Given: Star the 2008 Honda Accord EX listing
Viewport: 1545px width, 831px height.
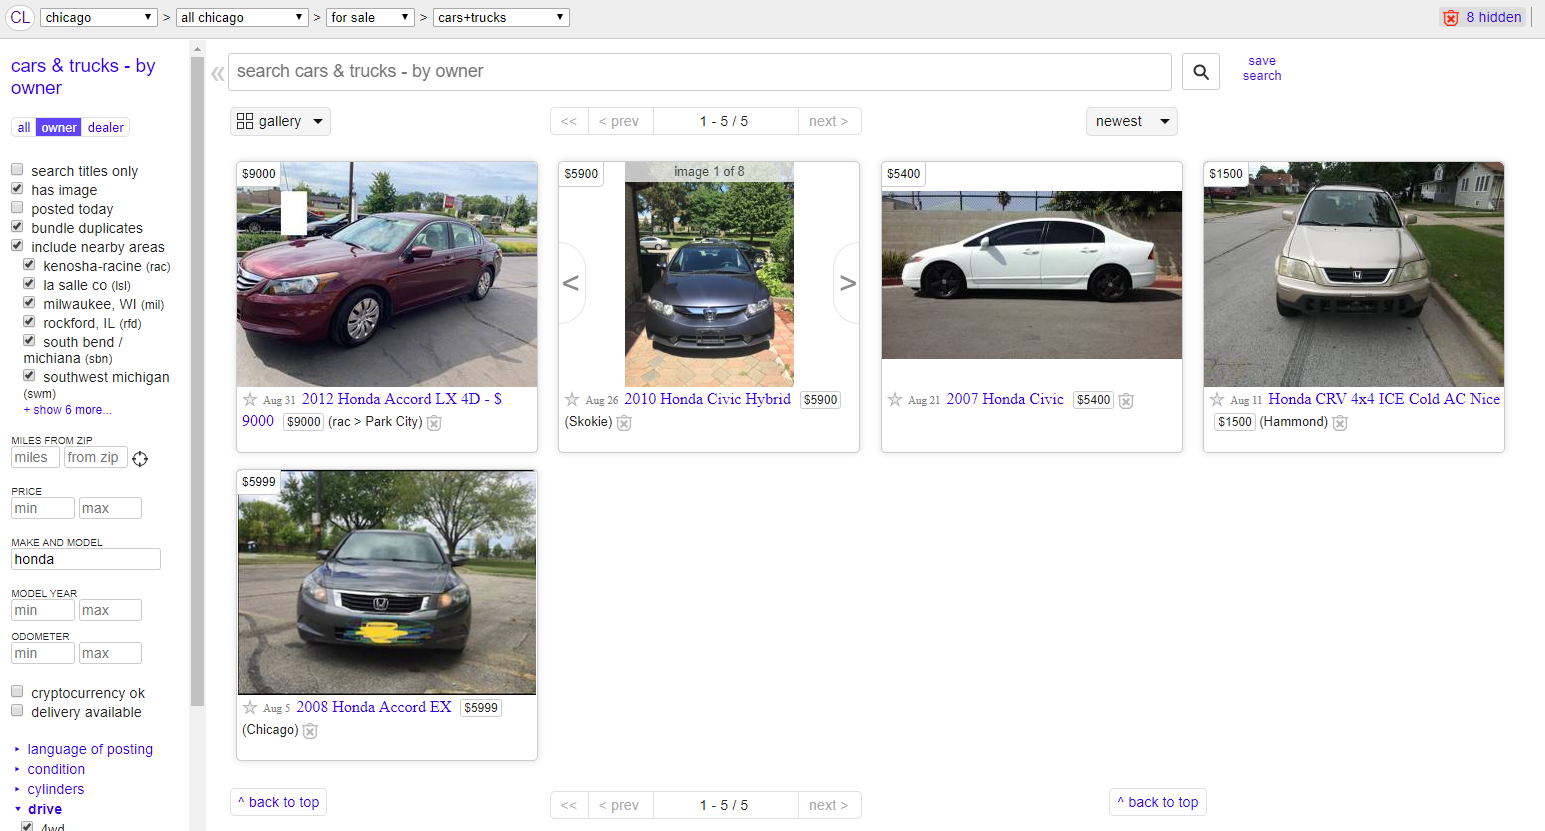Looking at the screenshot, I should pyautogui.click(x=250, y=707).
